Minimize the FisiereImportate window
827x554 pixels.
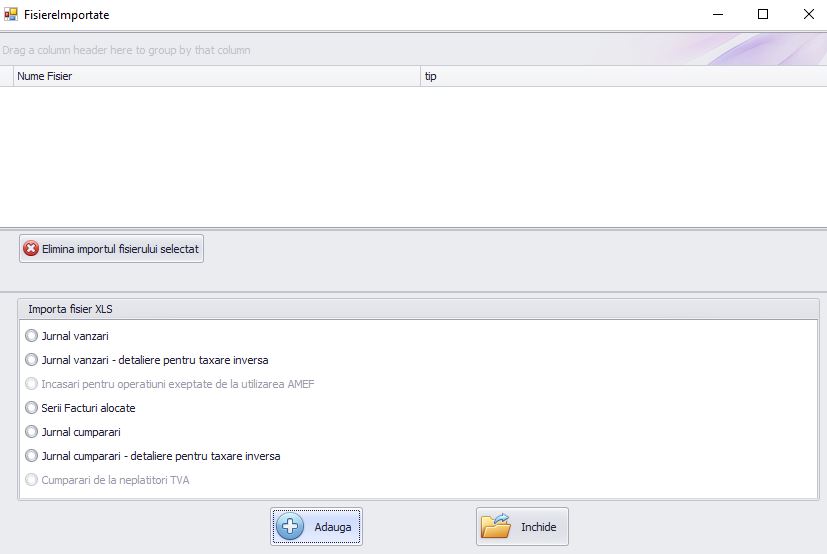coord(717,15)
